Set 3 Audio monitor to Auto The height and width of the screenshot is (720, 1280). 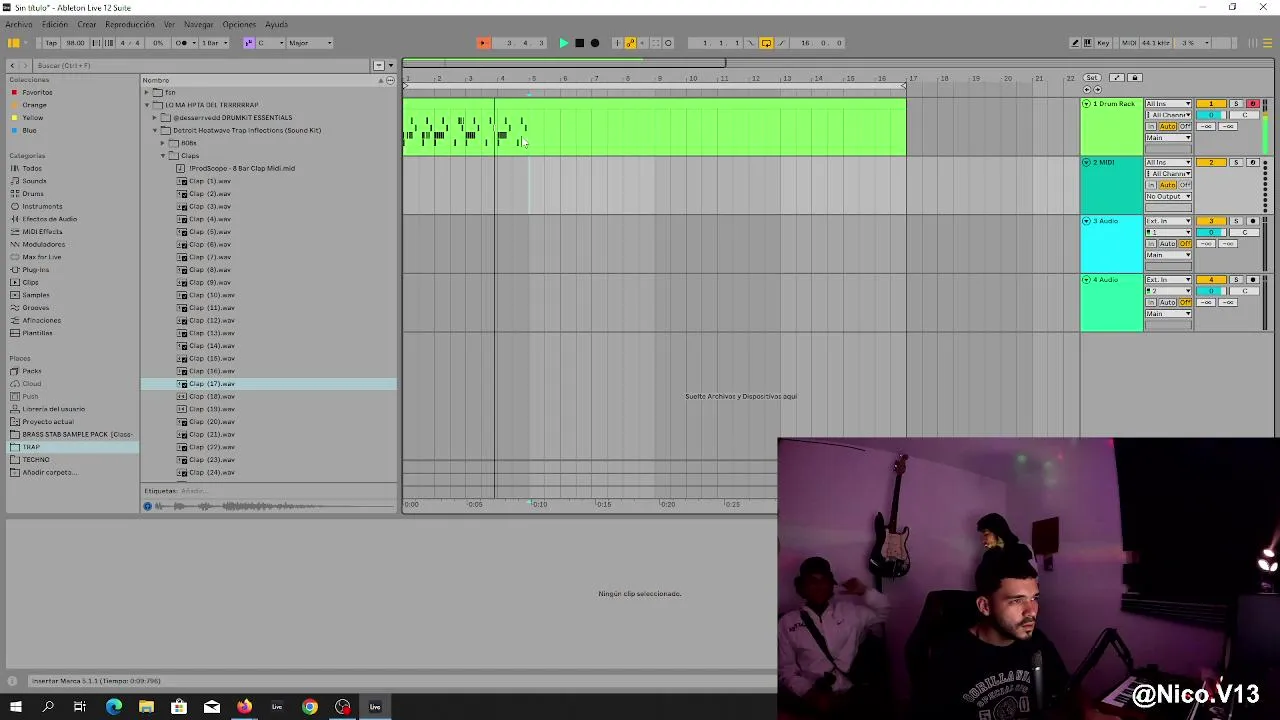coord(1167,244)
